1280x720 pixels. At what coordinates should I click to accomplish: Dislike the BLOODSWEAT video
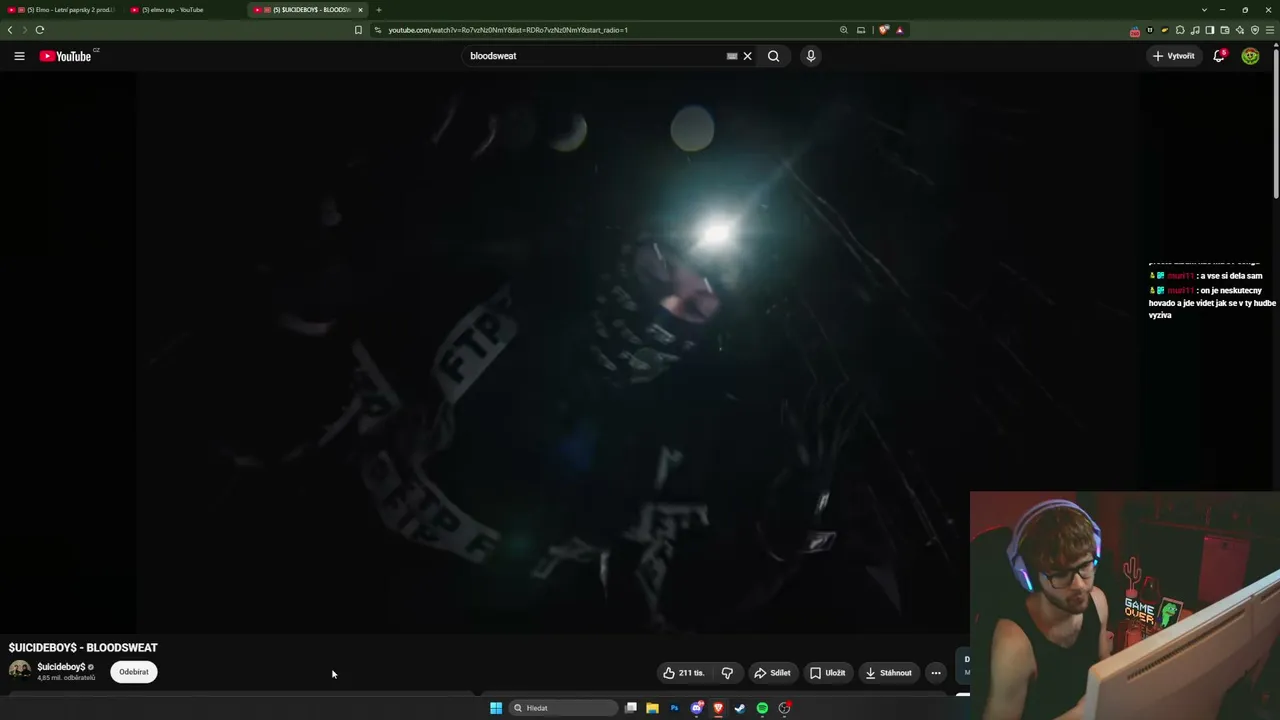point(727,673)
